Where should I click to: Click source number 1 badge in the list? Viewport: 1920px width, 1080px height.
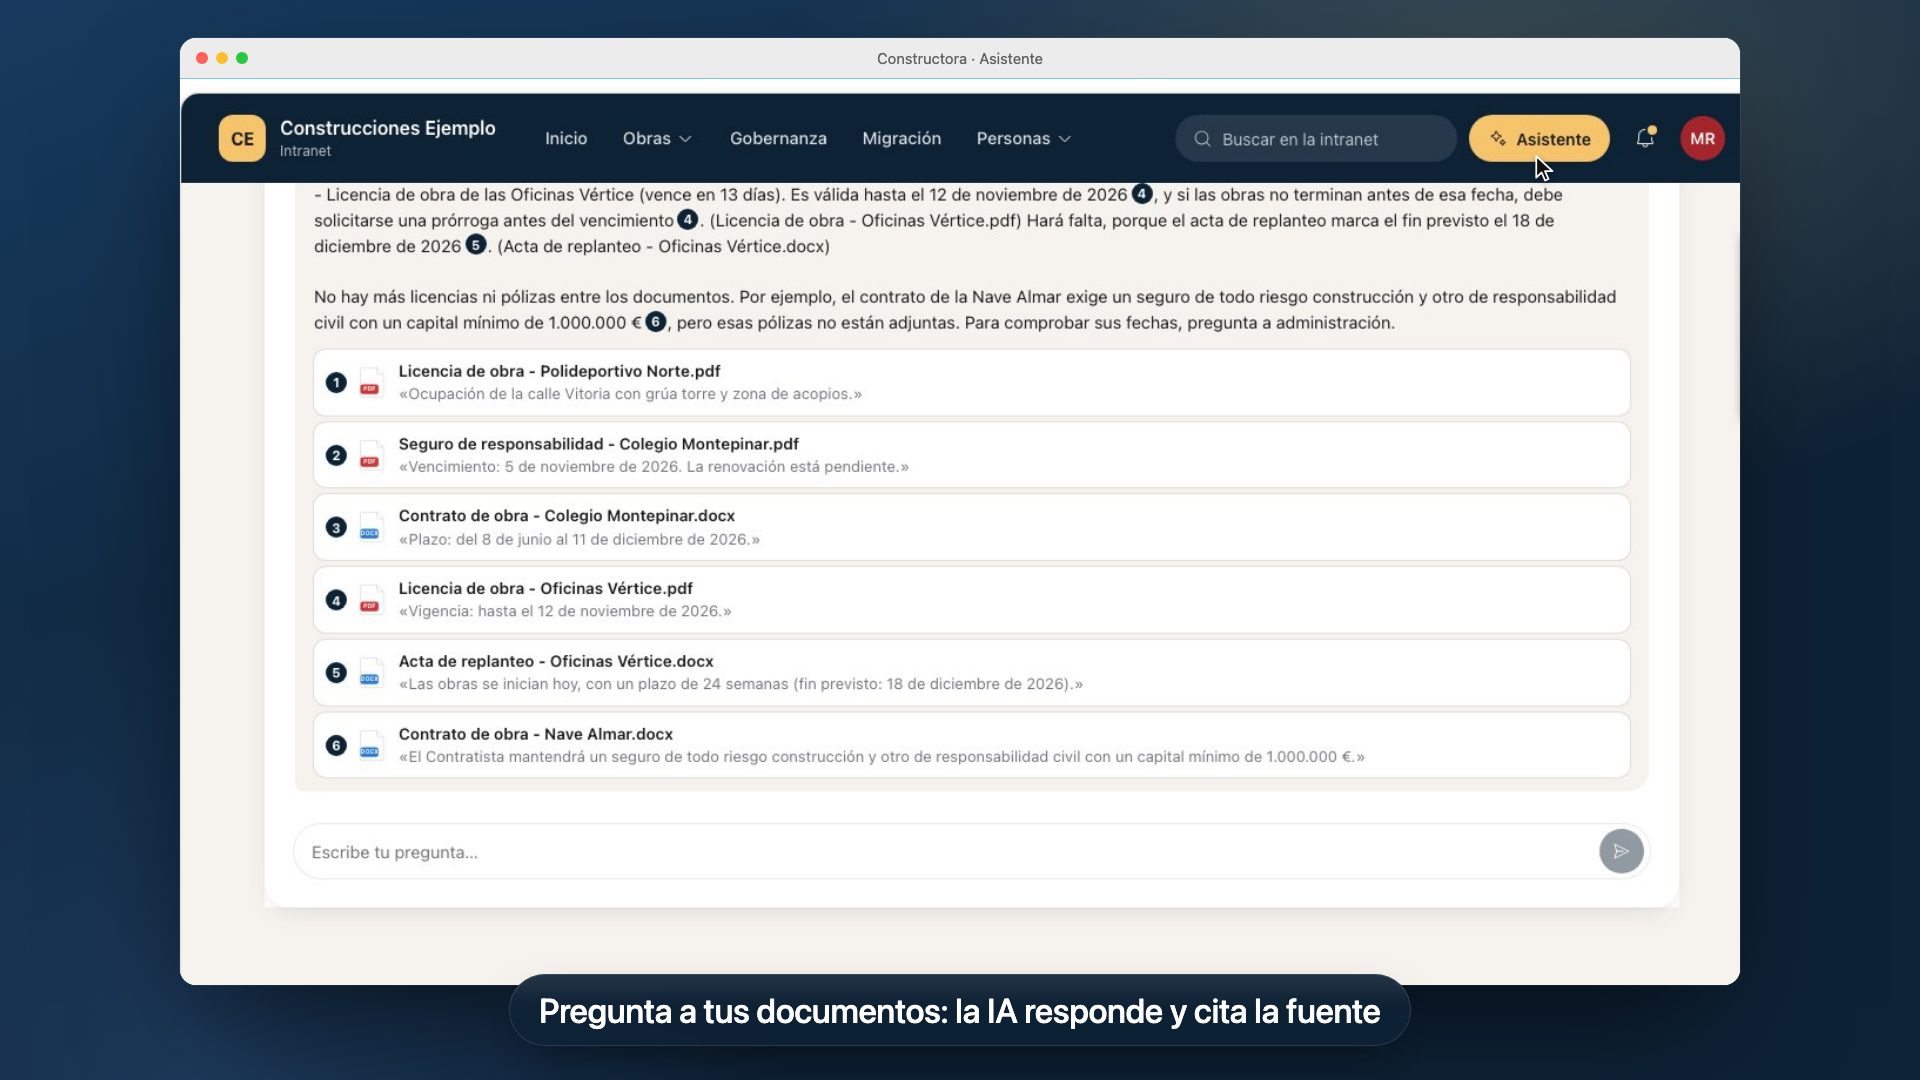point(336,383)
